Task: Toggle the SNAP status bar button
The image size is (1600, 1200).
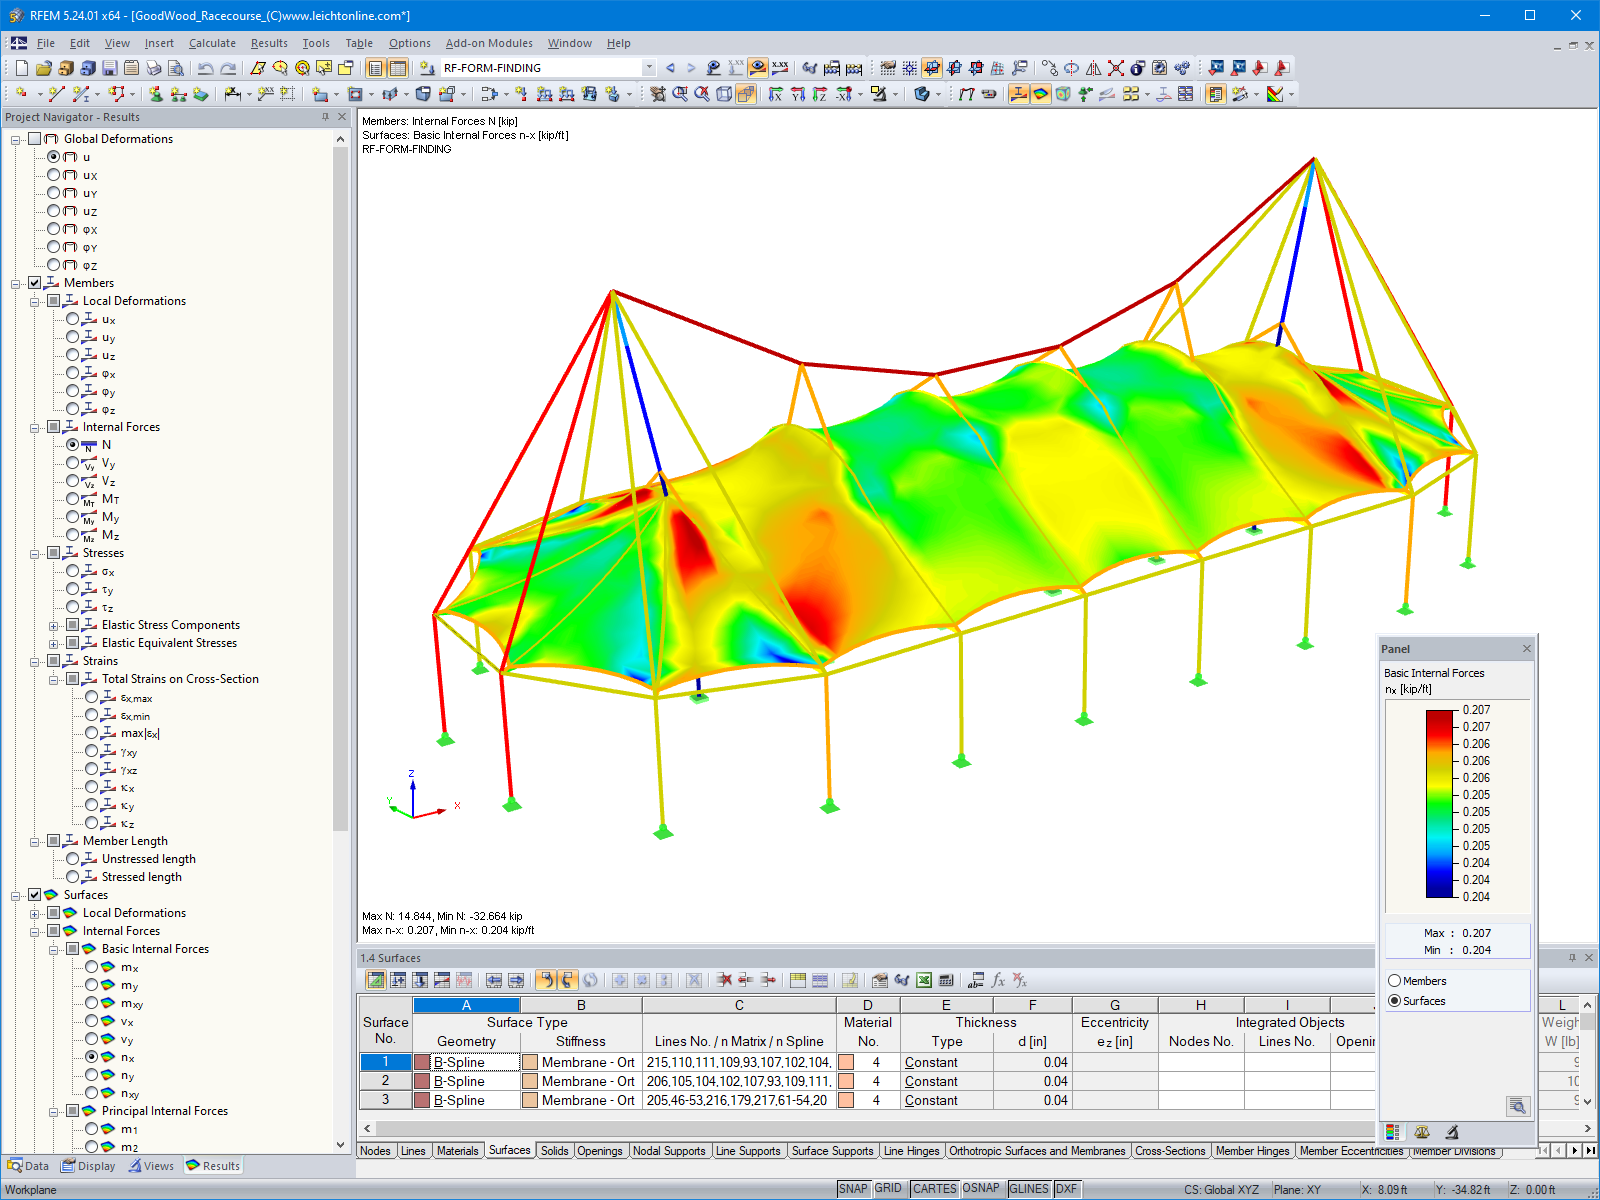Action: click(853, 1189)
